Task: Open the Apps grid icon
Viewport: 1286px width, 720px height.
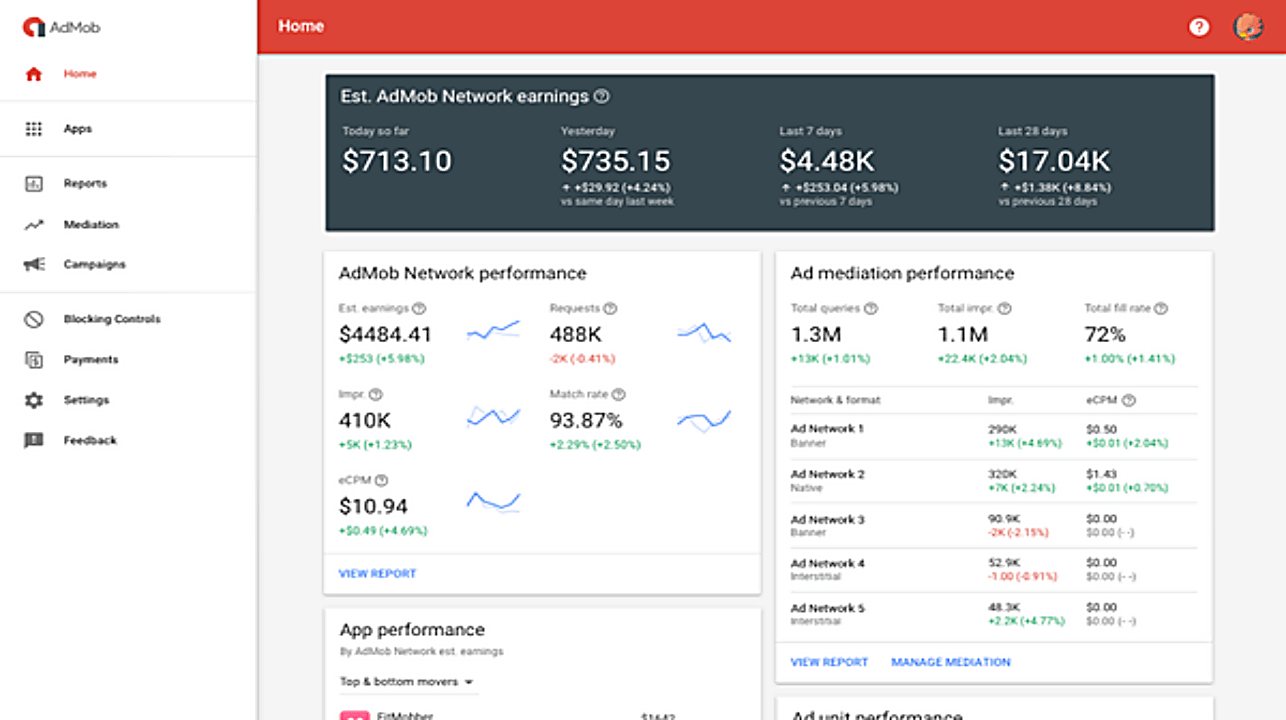Action: pos(33,129)
